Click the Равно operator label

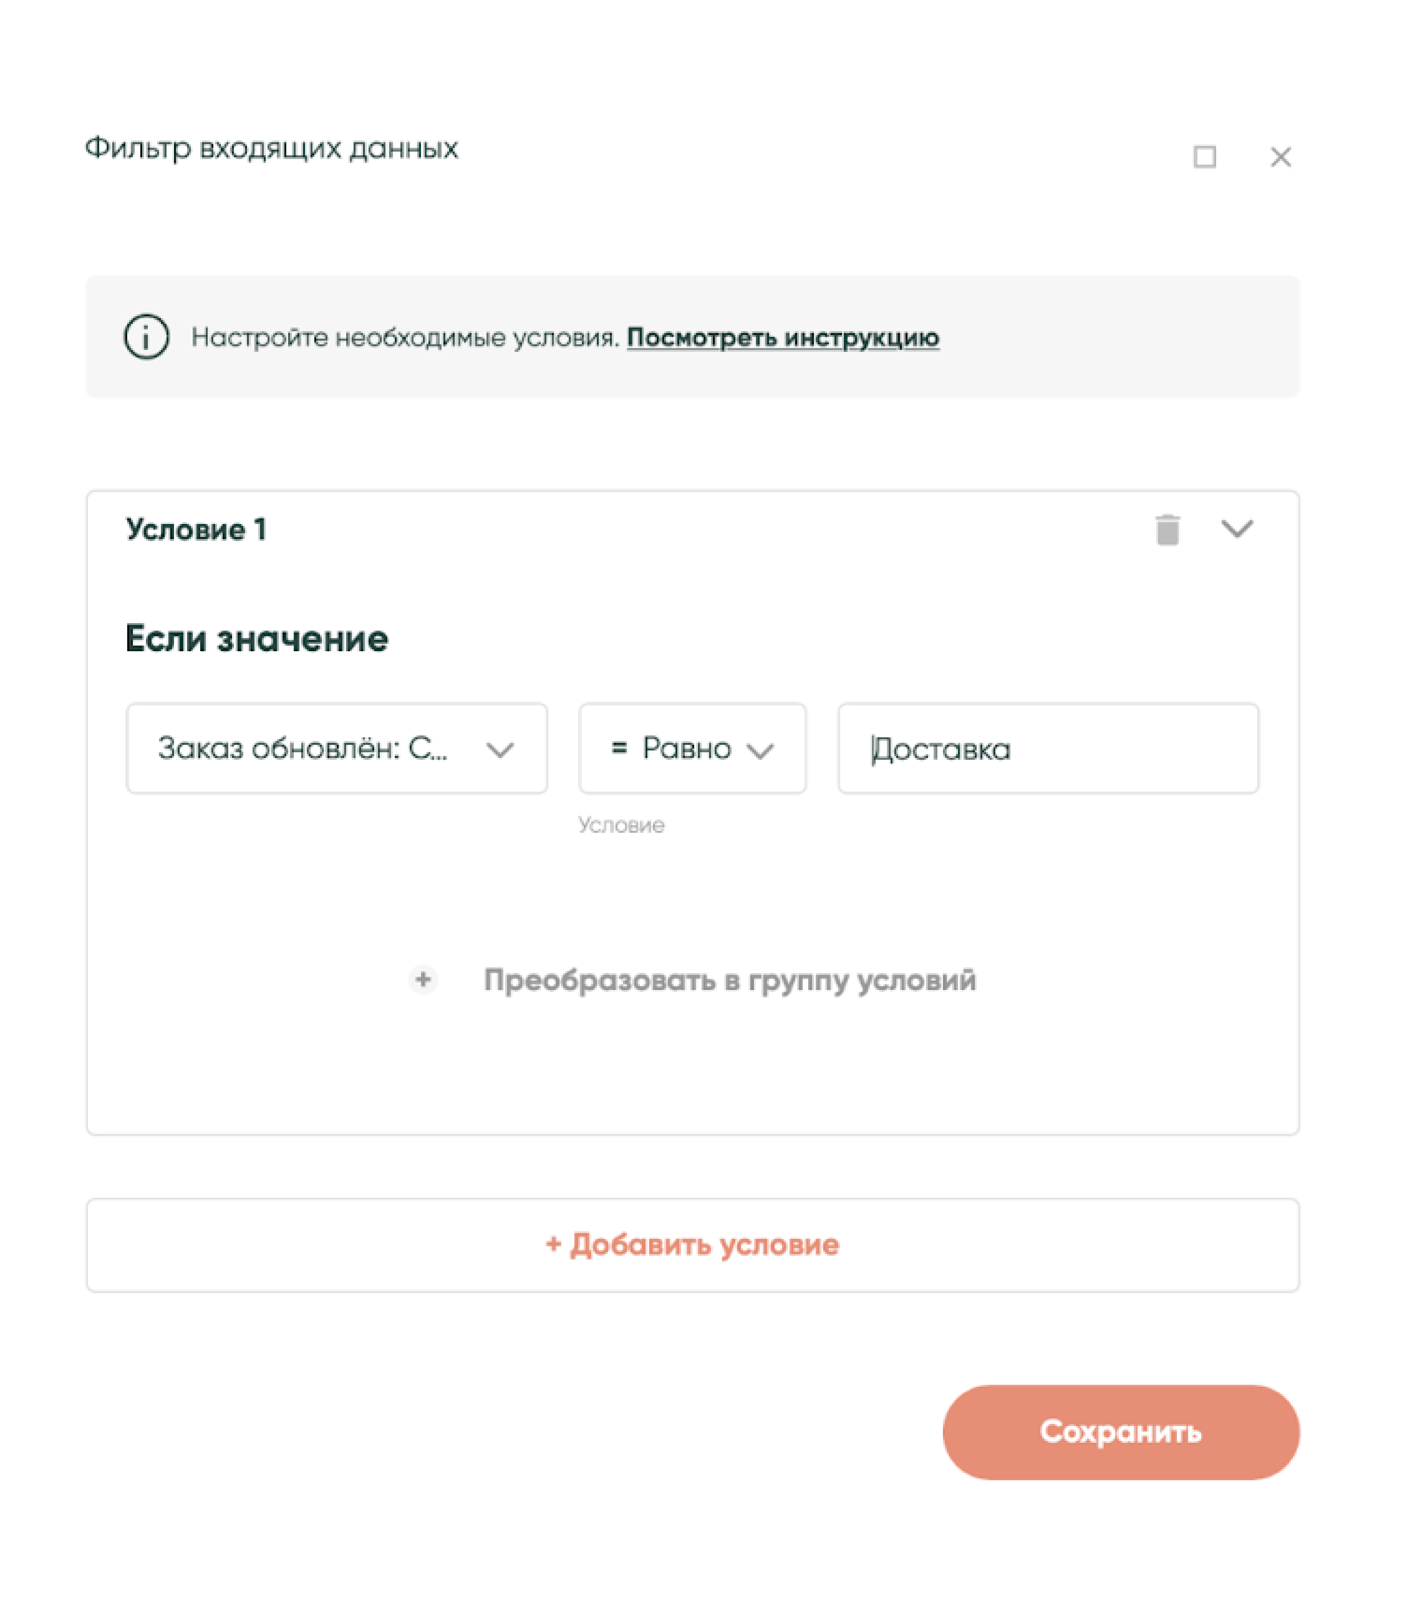click(686, 748)
